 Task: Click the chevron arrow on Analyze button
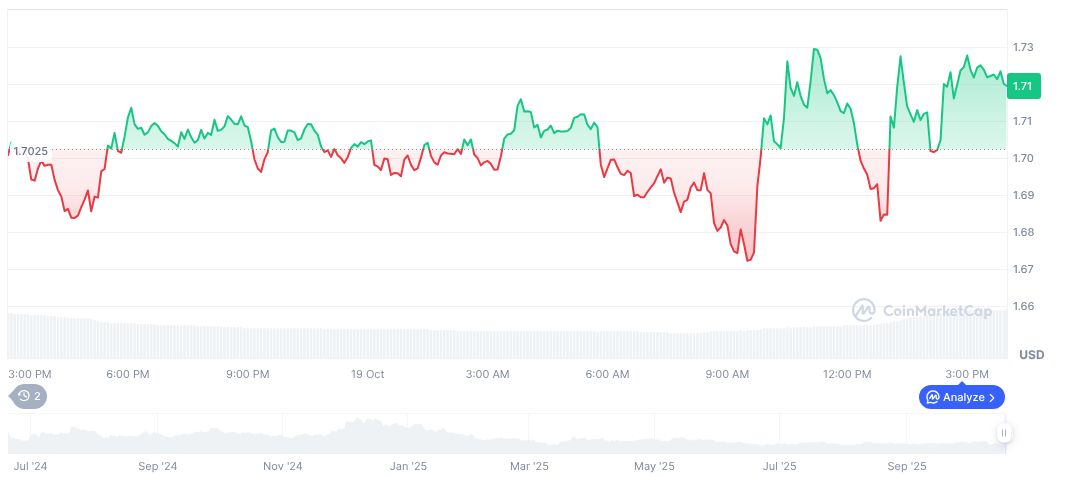991,397
